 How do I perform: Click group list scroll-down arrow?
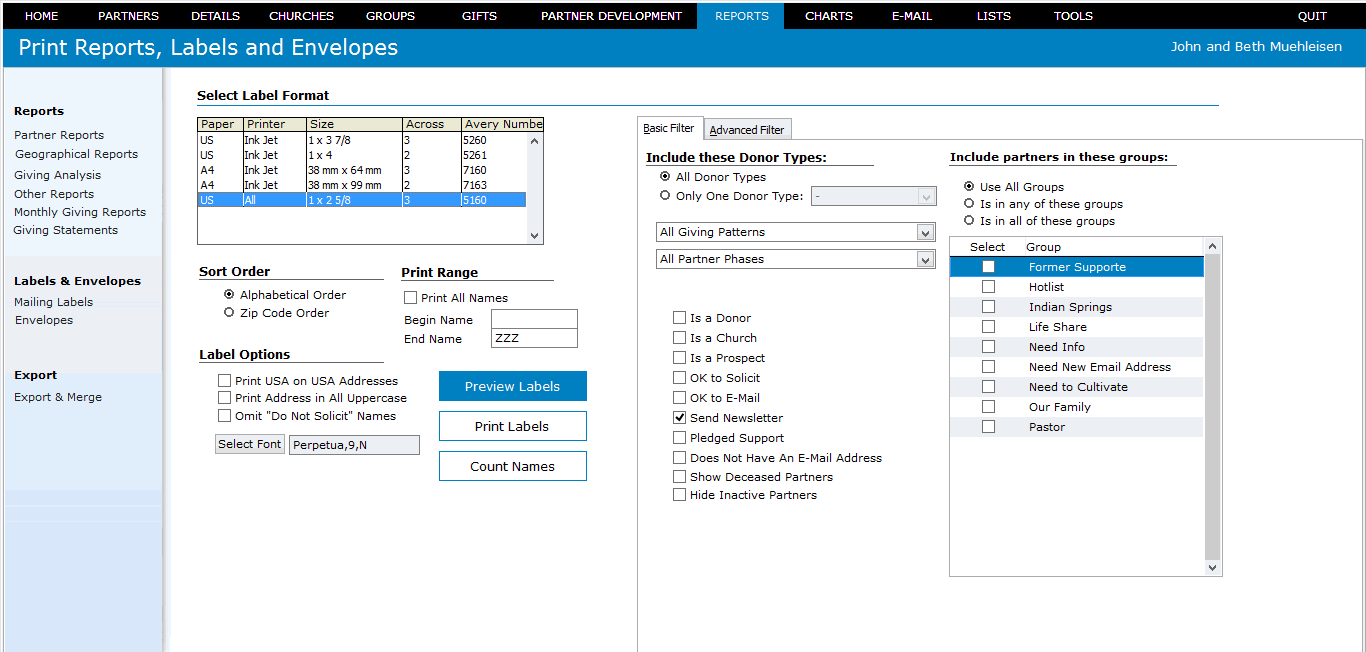pos(1213,568)
